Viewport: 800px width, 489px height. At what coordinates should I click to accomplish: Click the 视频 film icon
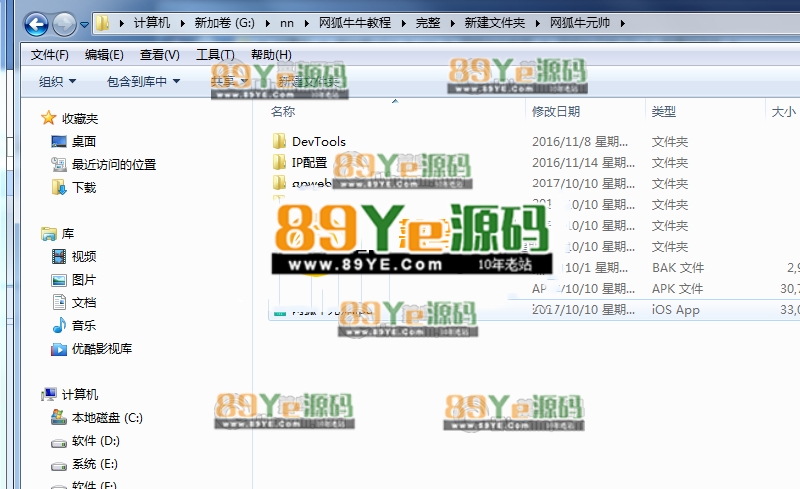click(x=59, y=256)
